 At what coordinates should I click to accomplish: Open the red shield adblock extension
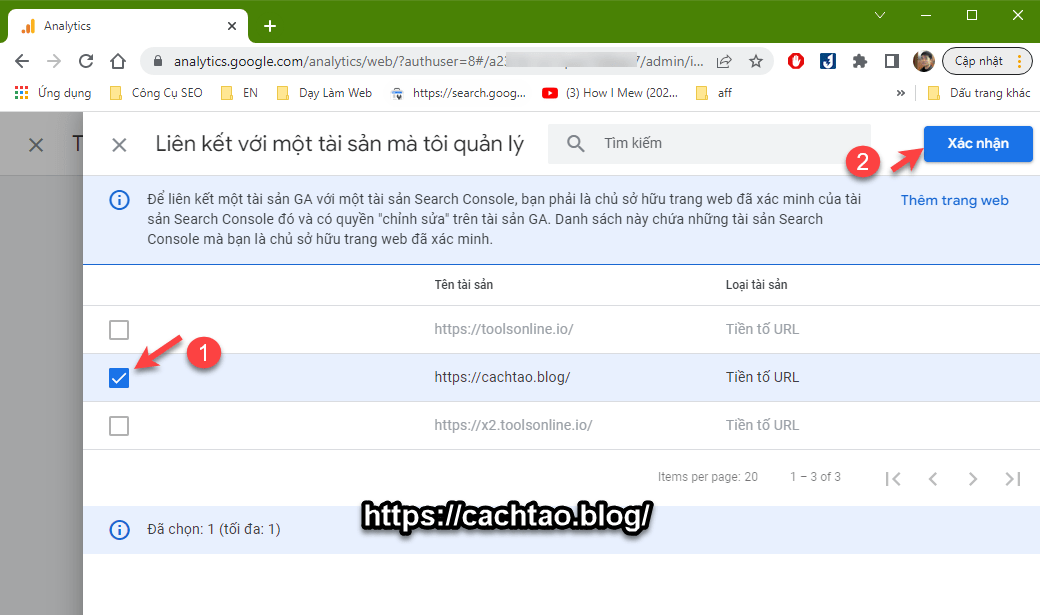coord(796,61)
